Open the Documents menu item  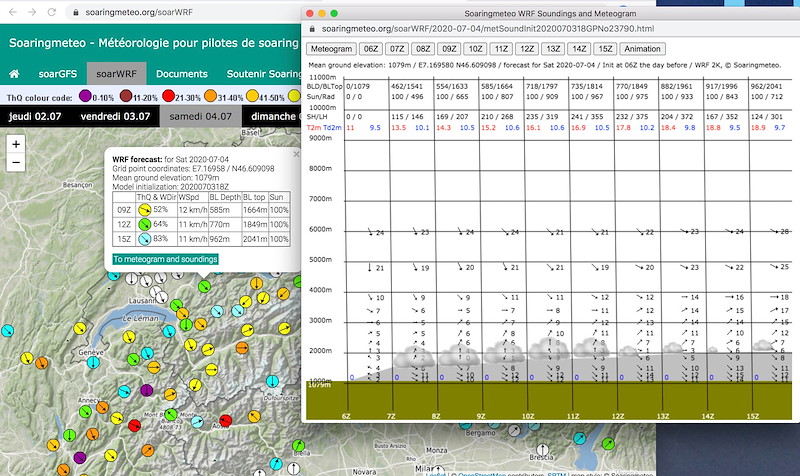182,74
